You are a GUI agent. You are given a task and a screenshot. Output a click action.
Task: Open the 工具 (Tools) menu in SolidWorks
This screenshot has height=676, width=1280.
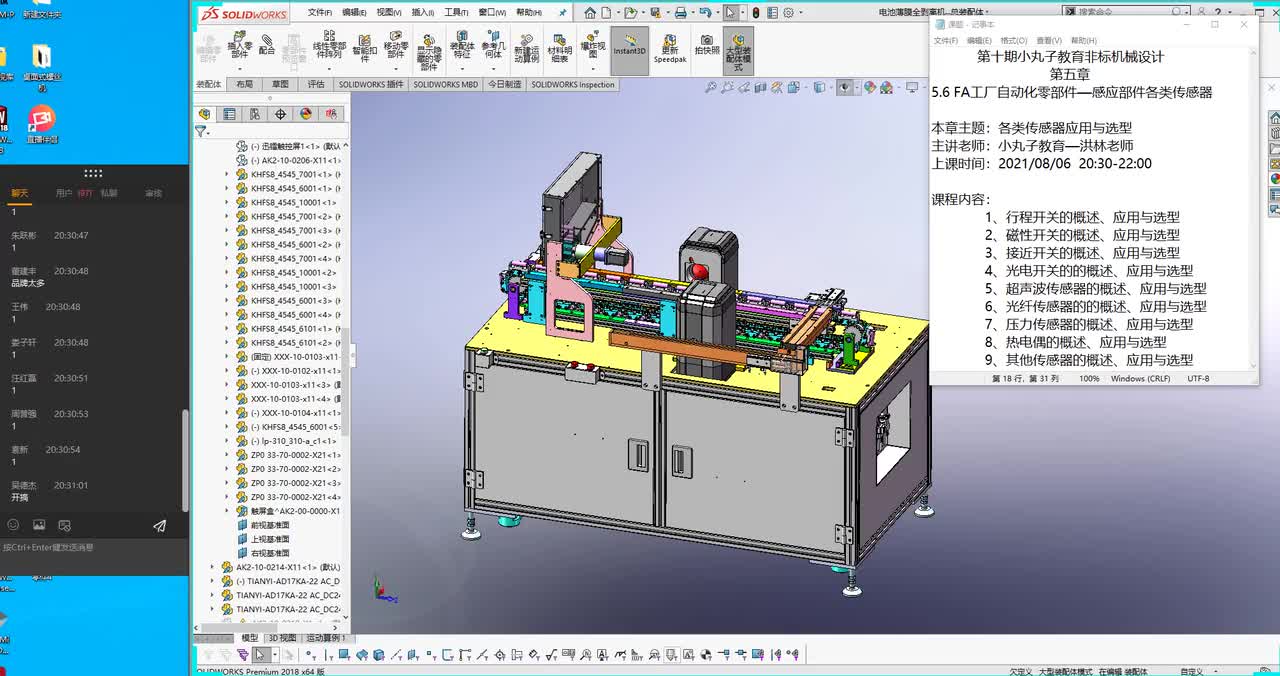coord(456,13)
